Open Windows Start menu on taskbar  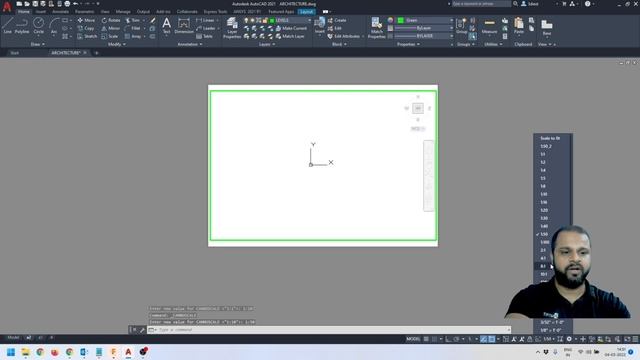[x=11, y=352]
